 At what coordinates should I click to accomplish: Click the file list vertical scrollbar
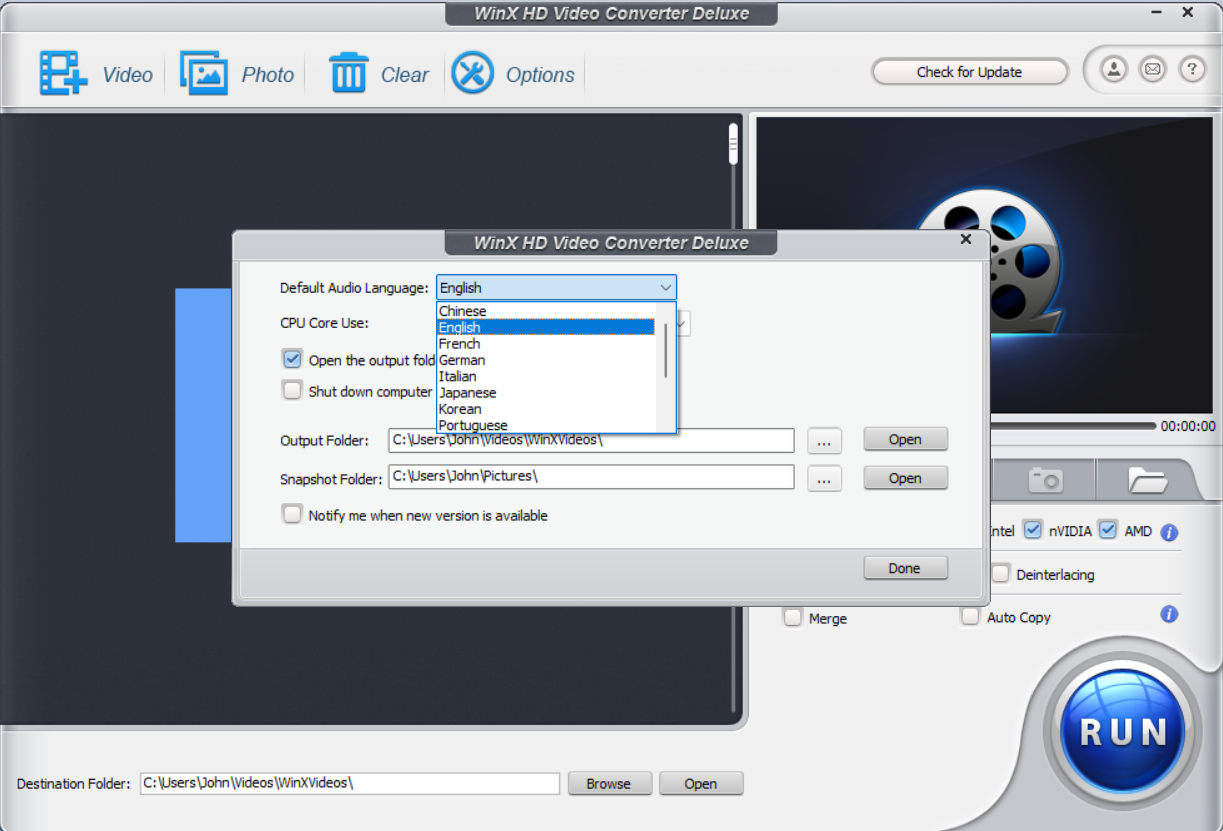click(733, 143)
